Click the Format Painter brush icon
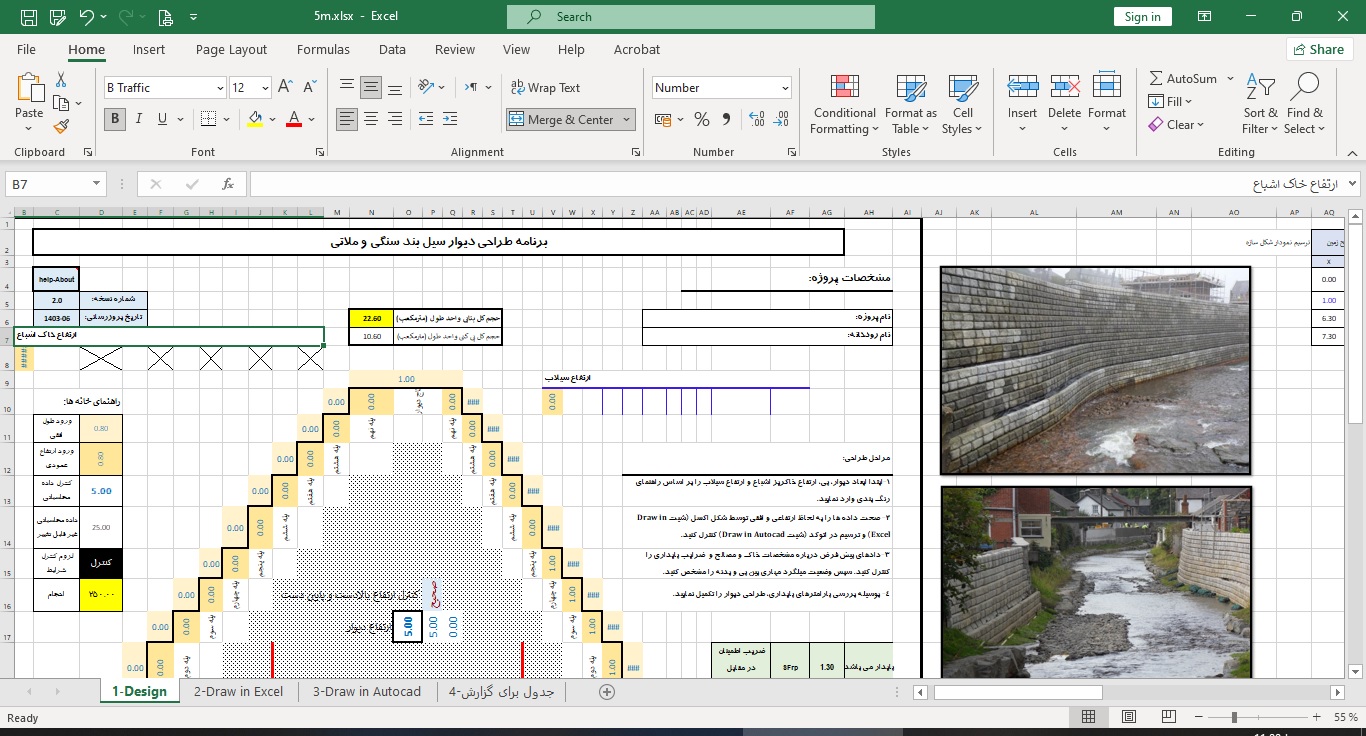This screenshot has height=736, width=1366. point(61,126)
